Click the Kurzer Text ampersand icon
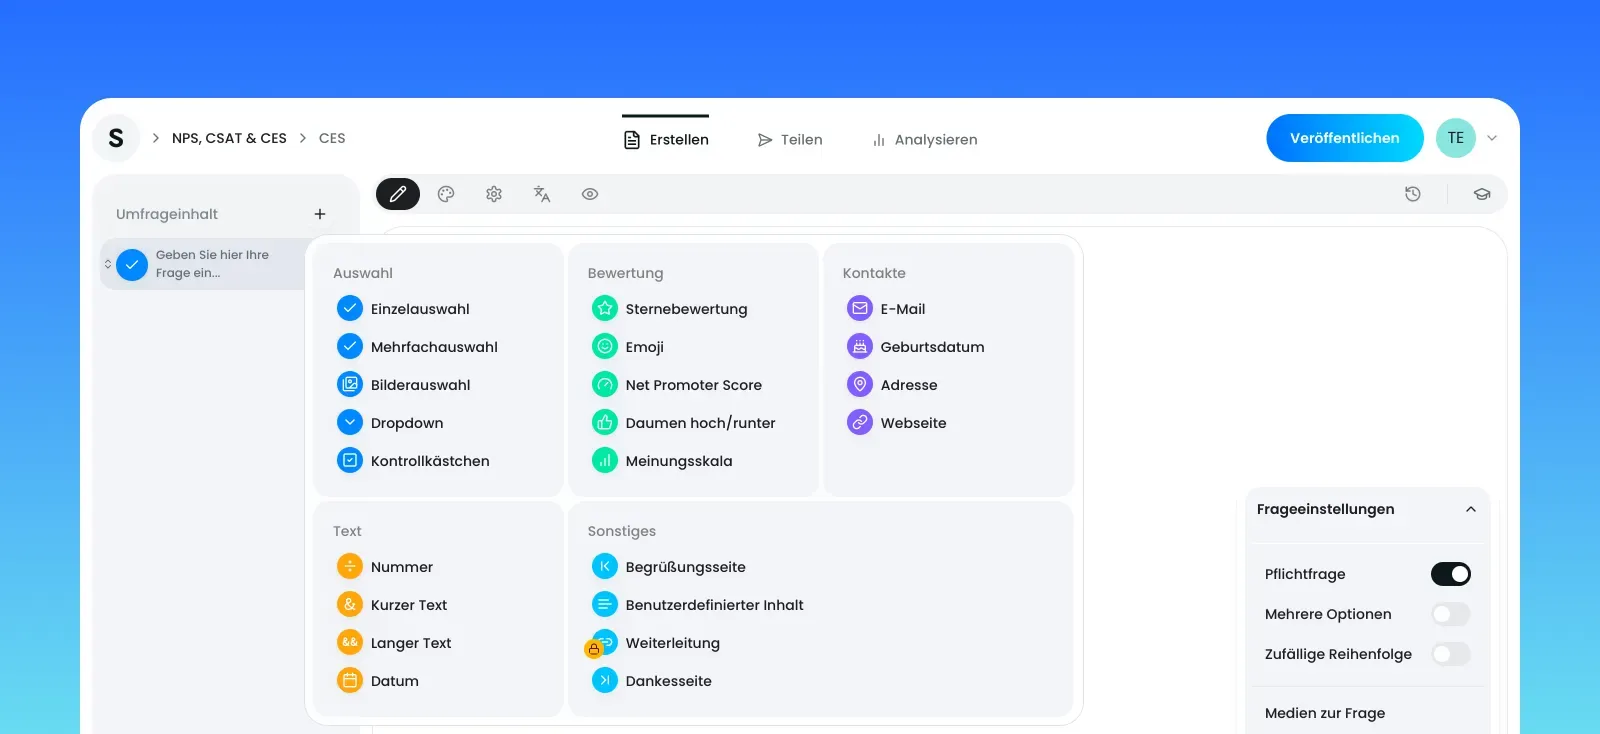The height and width of the screenshot is (734, 1600). pyautogui.click(x=350, y=604)
